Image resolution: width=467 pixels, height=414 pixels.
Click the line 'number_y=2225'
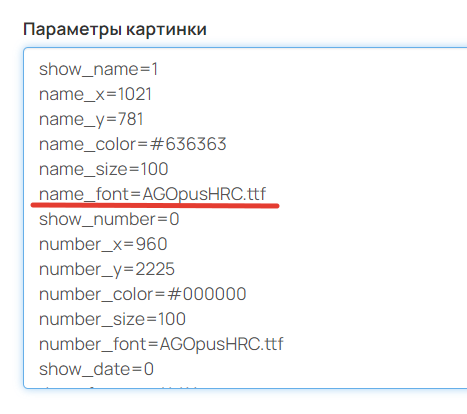[x=107, y=269]
